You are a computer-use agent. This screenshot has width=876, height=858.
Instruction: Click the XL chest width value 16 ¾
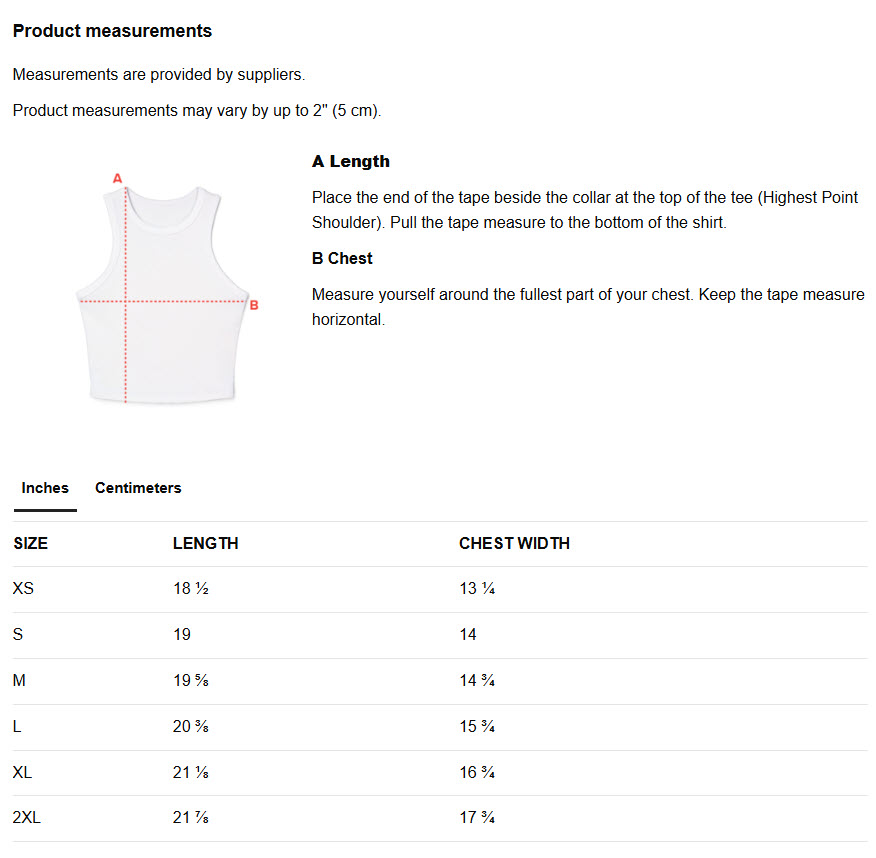[x=477, y=773]
